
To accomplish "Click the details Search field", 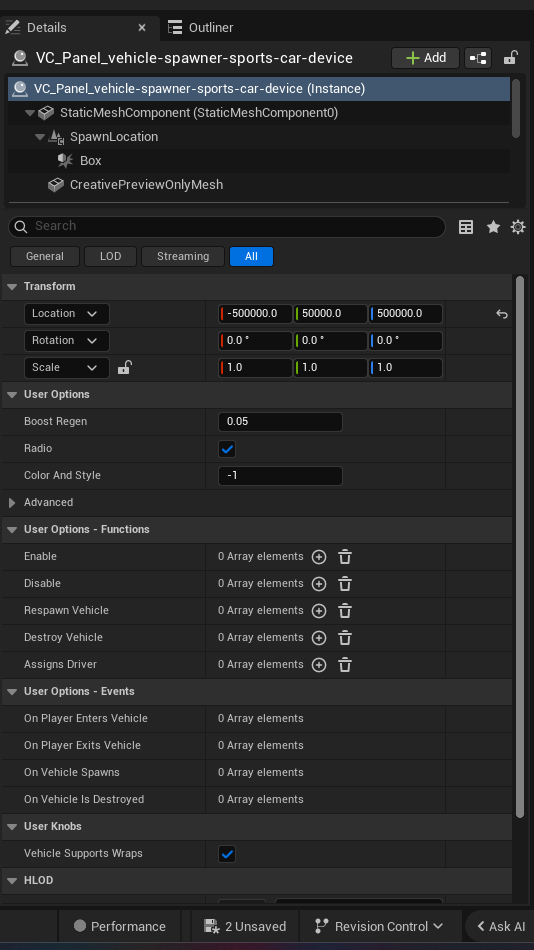I will pos(227,227).
